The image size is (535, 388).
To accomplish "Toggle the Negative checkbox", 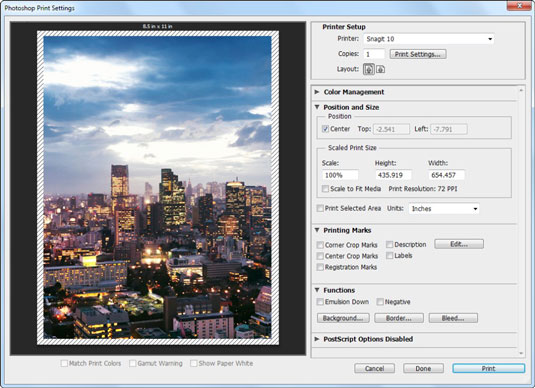I will 380,302.
